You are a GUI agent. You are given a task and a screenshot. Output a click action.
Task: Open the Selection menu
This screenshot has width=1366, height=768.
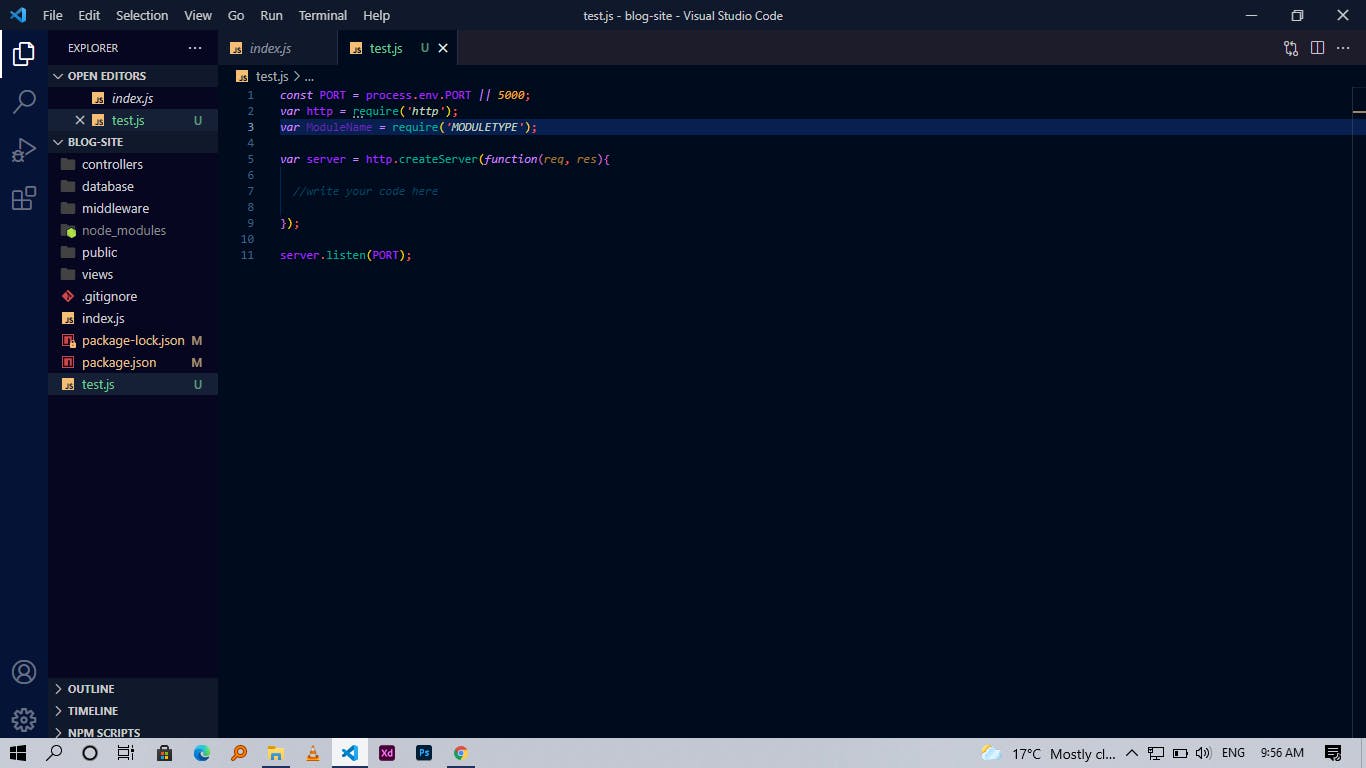pyautogui.click(x=142, y=15)
